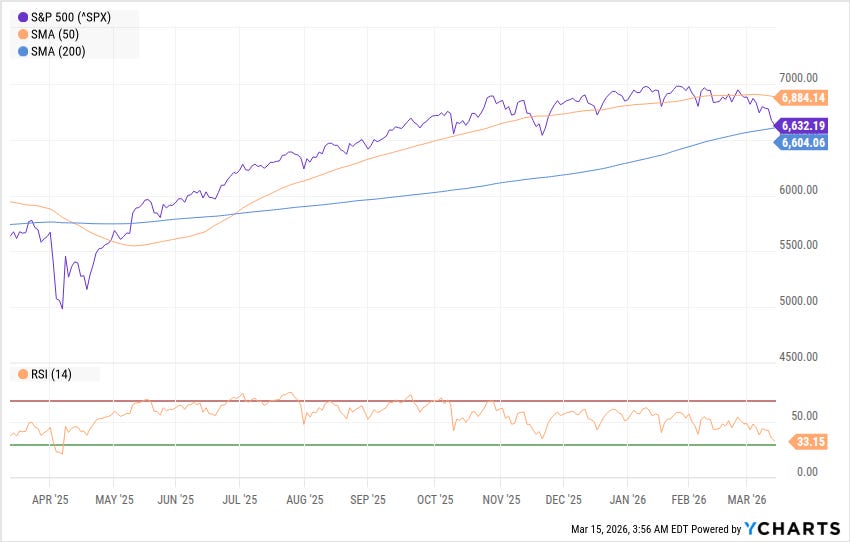The width and height of the screenshot is (850, 542).
Task: Click the RSI 0.00 axis label
Action: click(807, 472)
